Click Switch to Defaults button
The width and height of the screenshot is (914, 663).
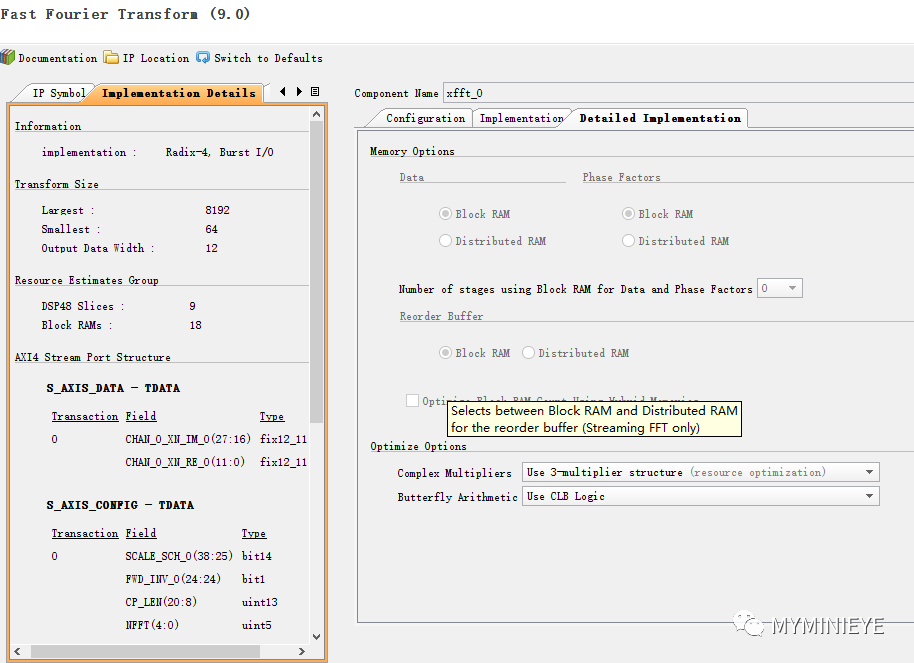(x=268, y=58)
